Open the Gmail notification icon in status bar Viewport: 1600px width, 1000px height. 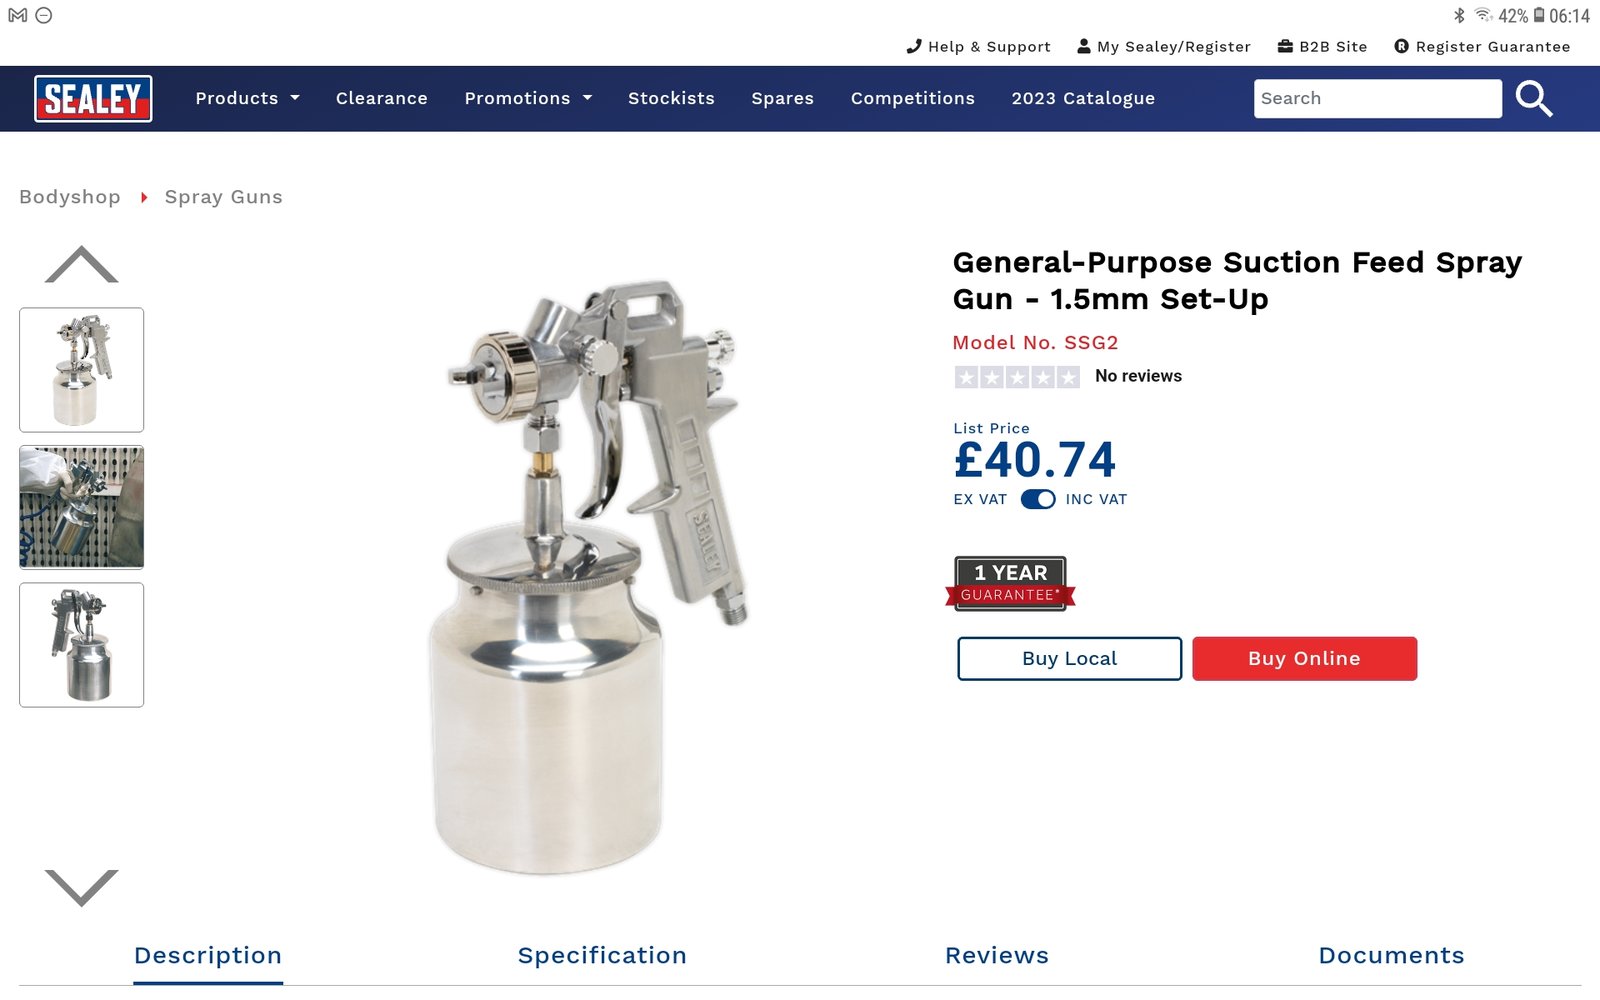tap(18, 15)
